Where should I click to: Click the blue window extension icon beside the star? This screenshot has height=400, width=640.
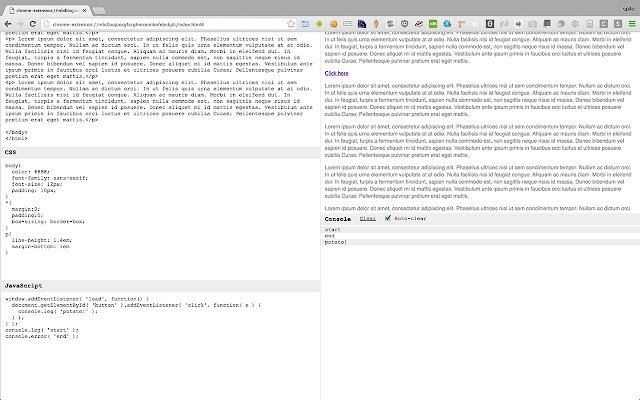click(305, 24)
